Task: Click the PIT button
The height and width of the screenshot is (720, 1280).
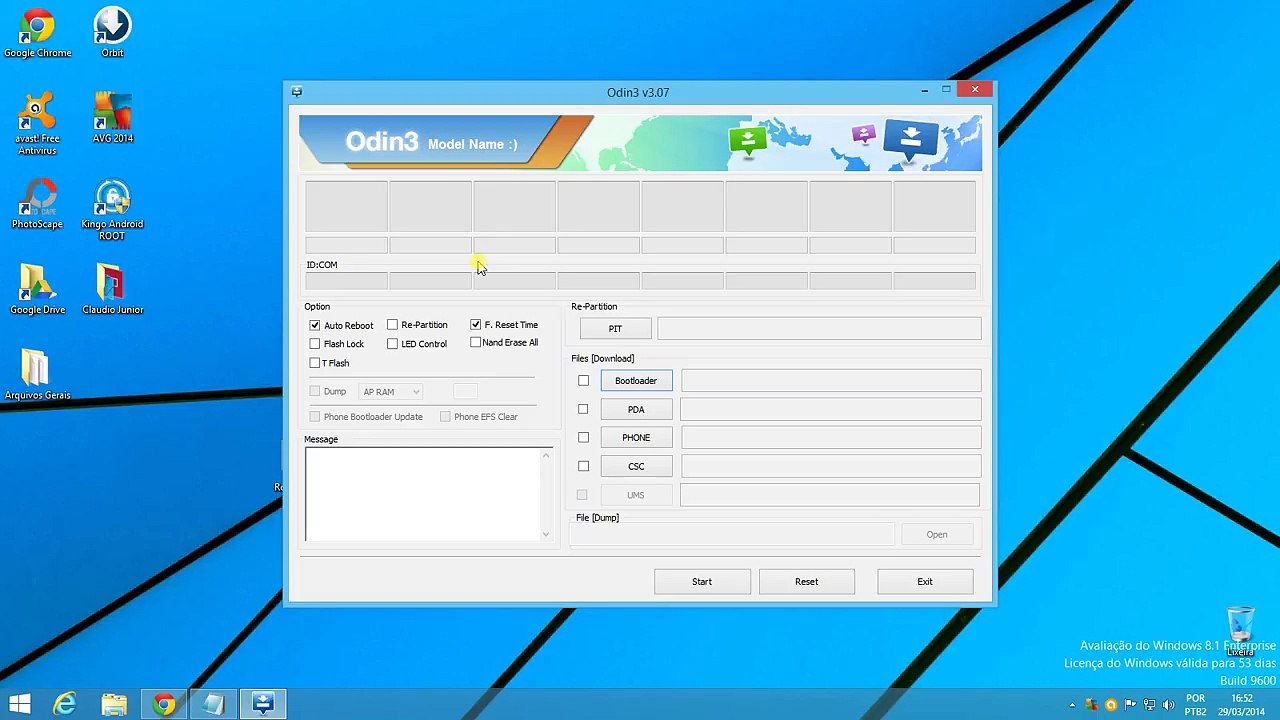Action: tap(615, 328)
